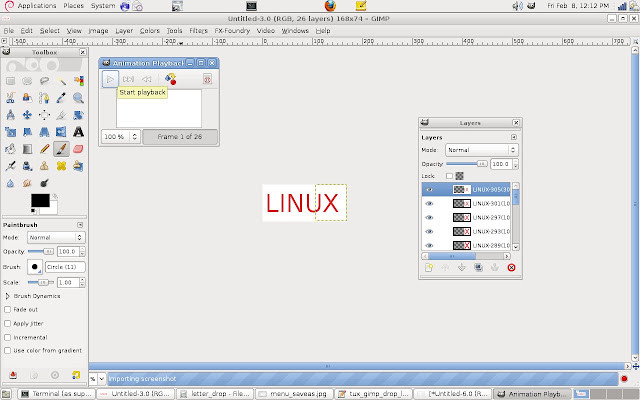Select the Fuzzy Select magic wand tool
The width and height of the screenshot is (640, 400).
coord(61,81)
